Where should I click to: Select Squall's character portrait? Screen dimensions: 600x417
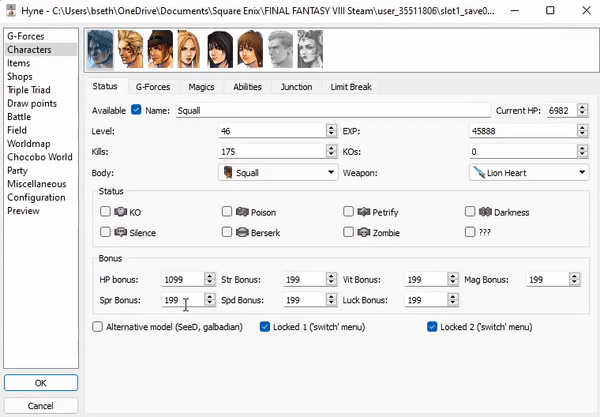coord(100,49)
